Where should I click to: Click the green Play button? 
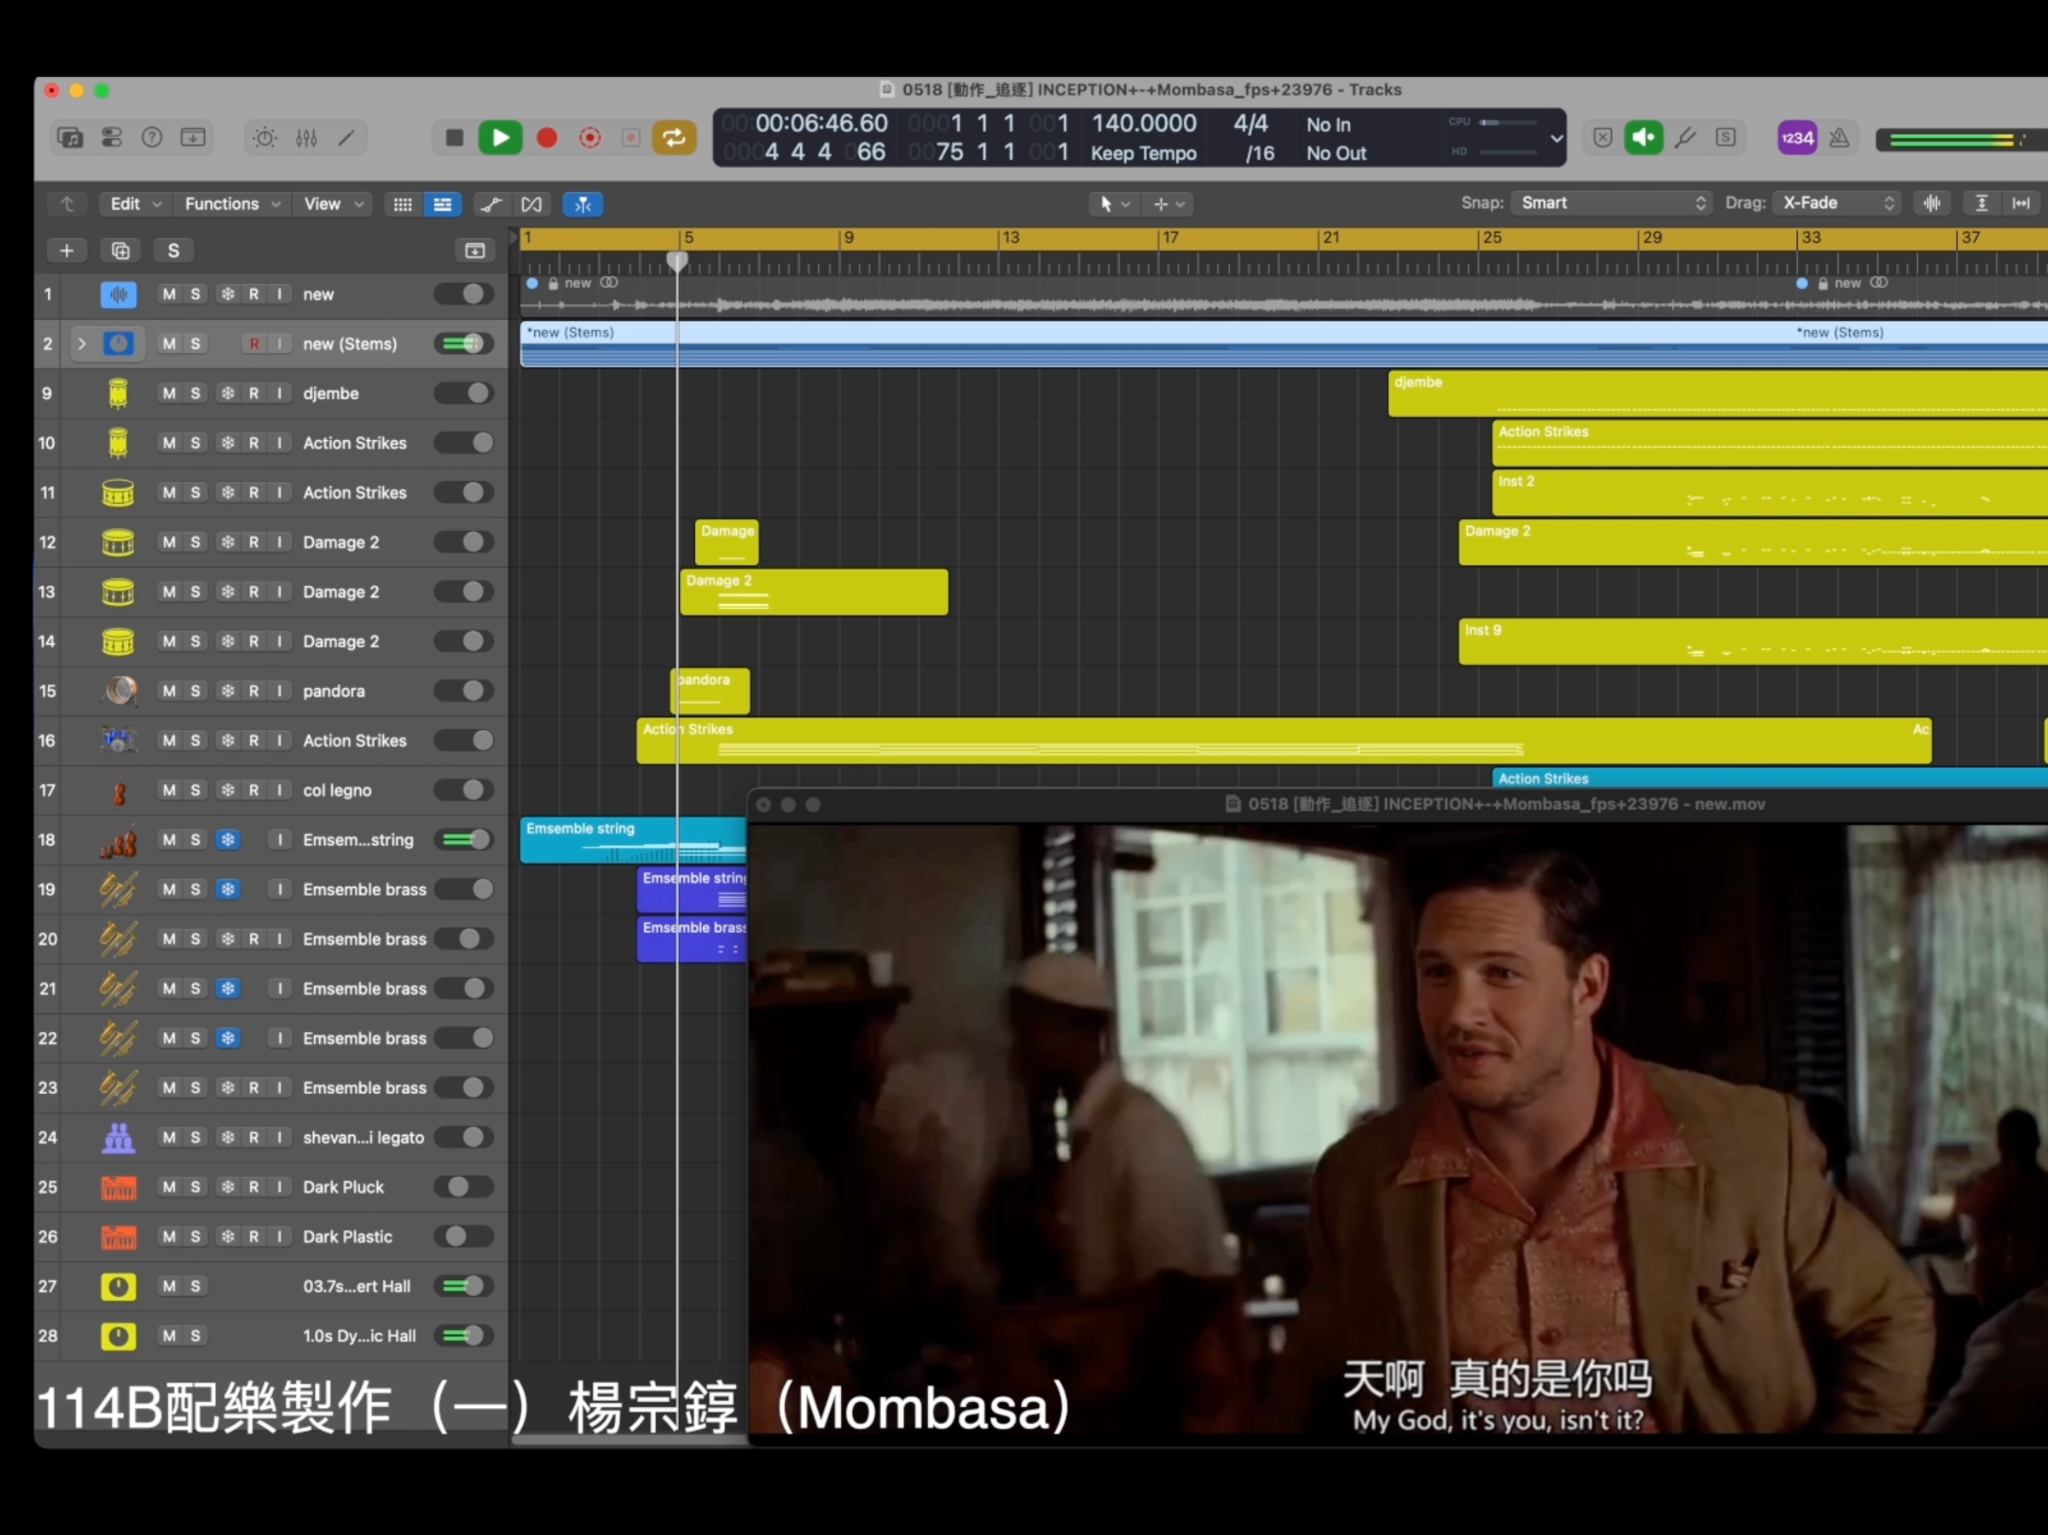[500, 137]
